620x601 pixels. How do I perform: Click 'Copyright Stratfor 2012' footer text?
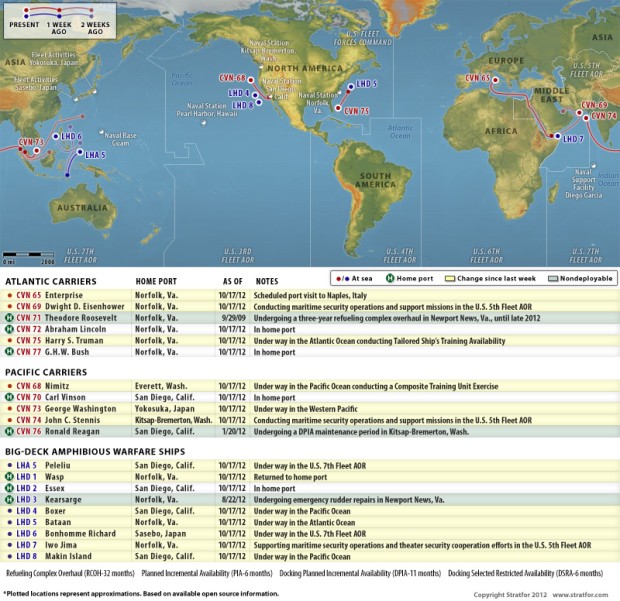pyautogui.click(x=510, y=594)
